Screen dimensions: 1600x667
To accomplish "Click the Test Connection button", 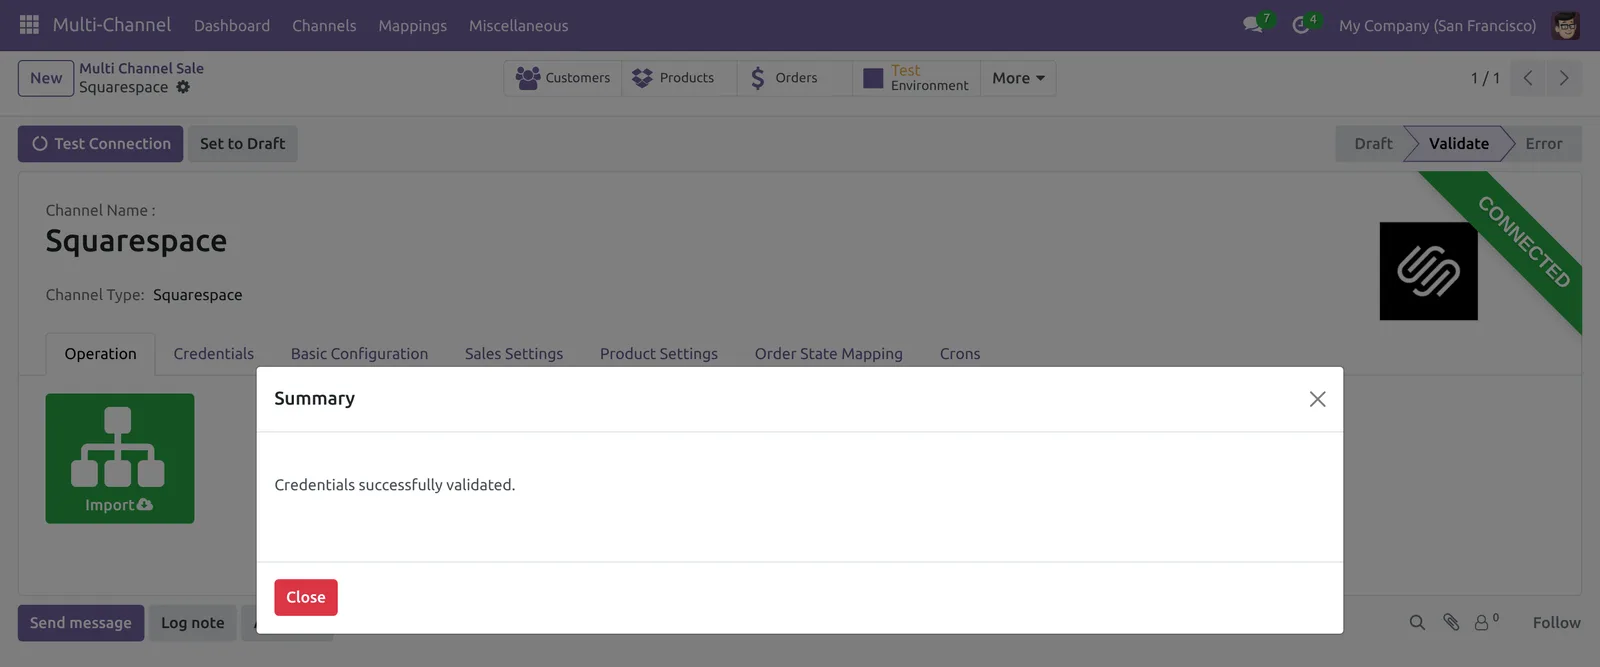I will click(x=100, y=143).
